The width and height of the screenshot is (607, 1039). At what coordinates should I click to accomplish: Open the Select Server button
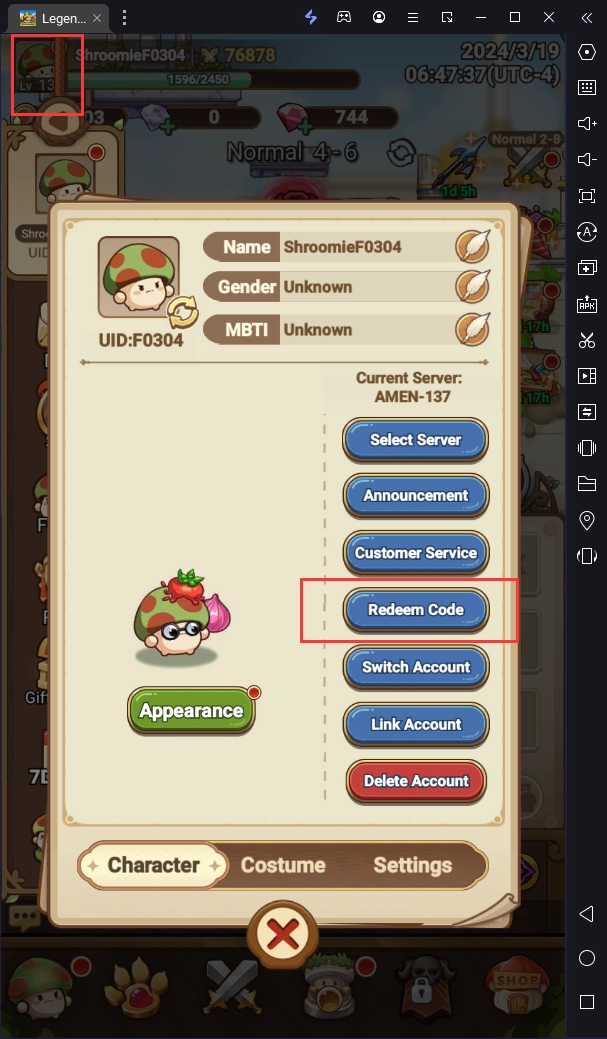point(415,440)
